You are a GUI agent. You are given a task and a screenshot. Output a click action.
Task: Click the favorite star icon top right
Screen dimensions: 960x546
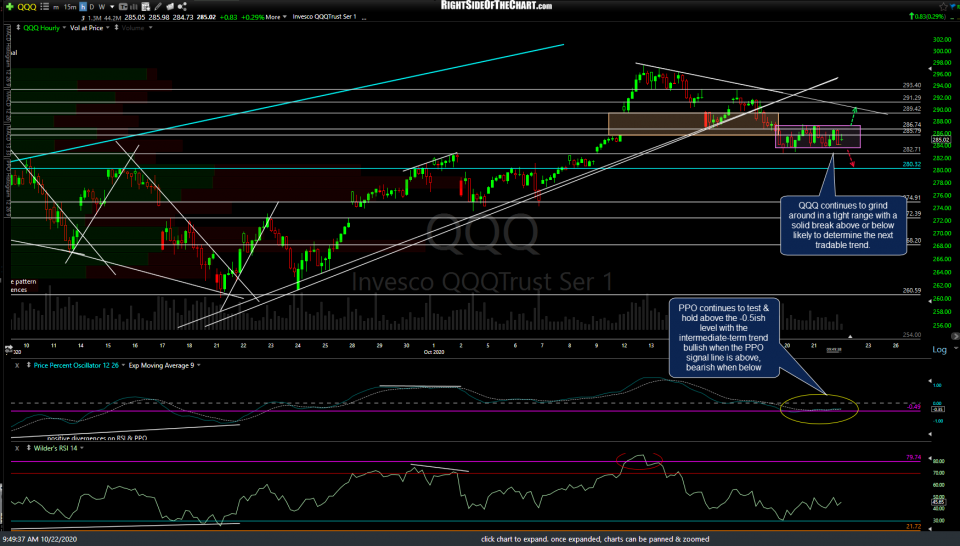pos(944,6)
